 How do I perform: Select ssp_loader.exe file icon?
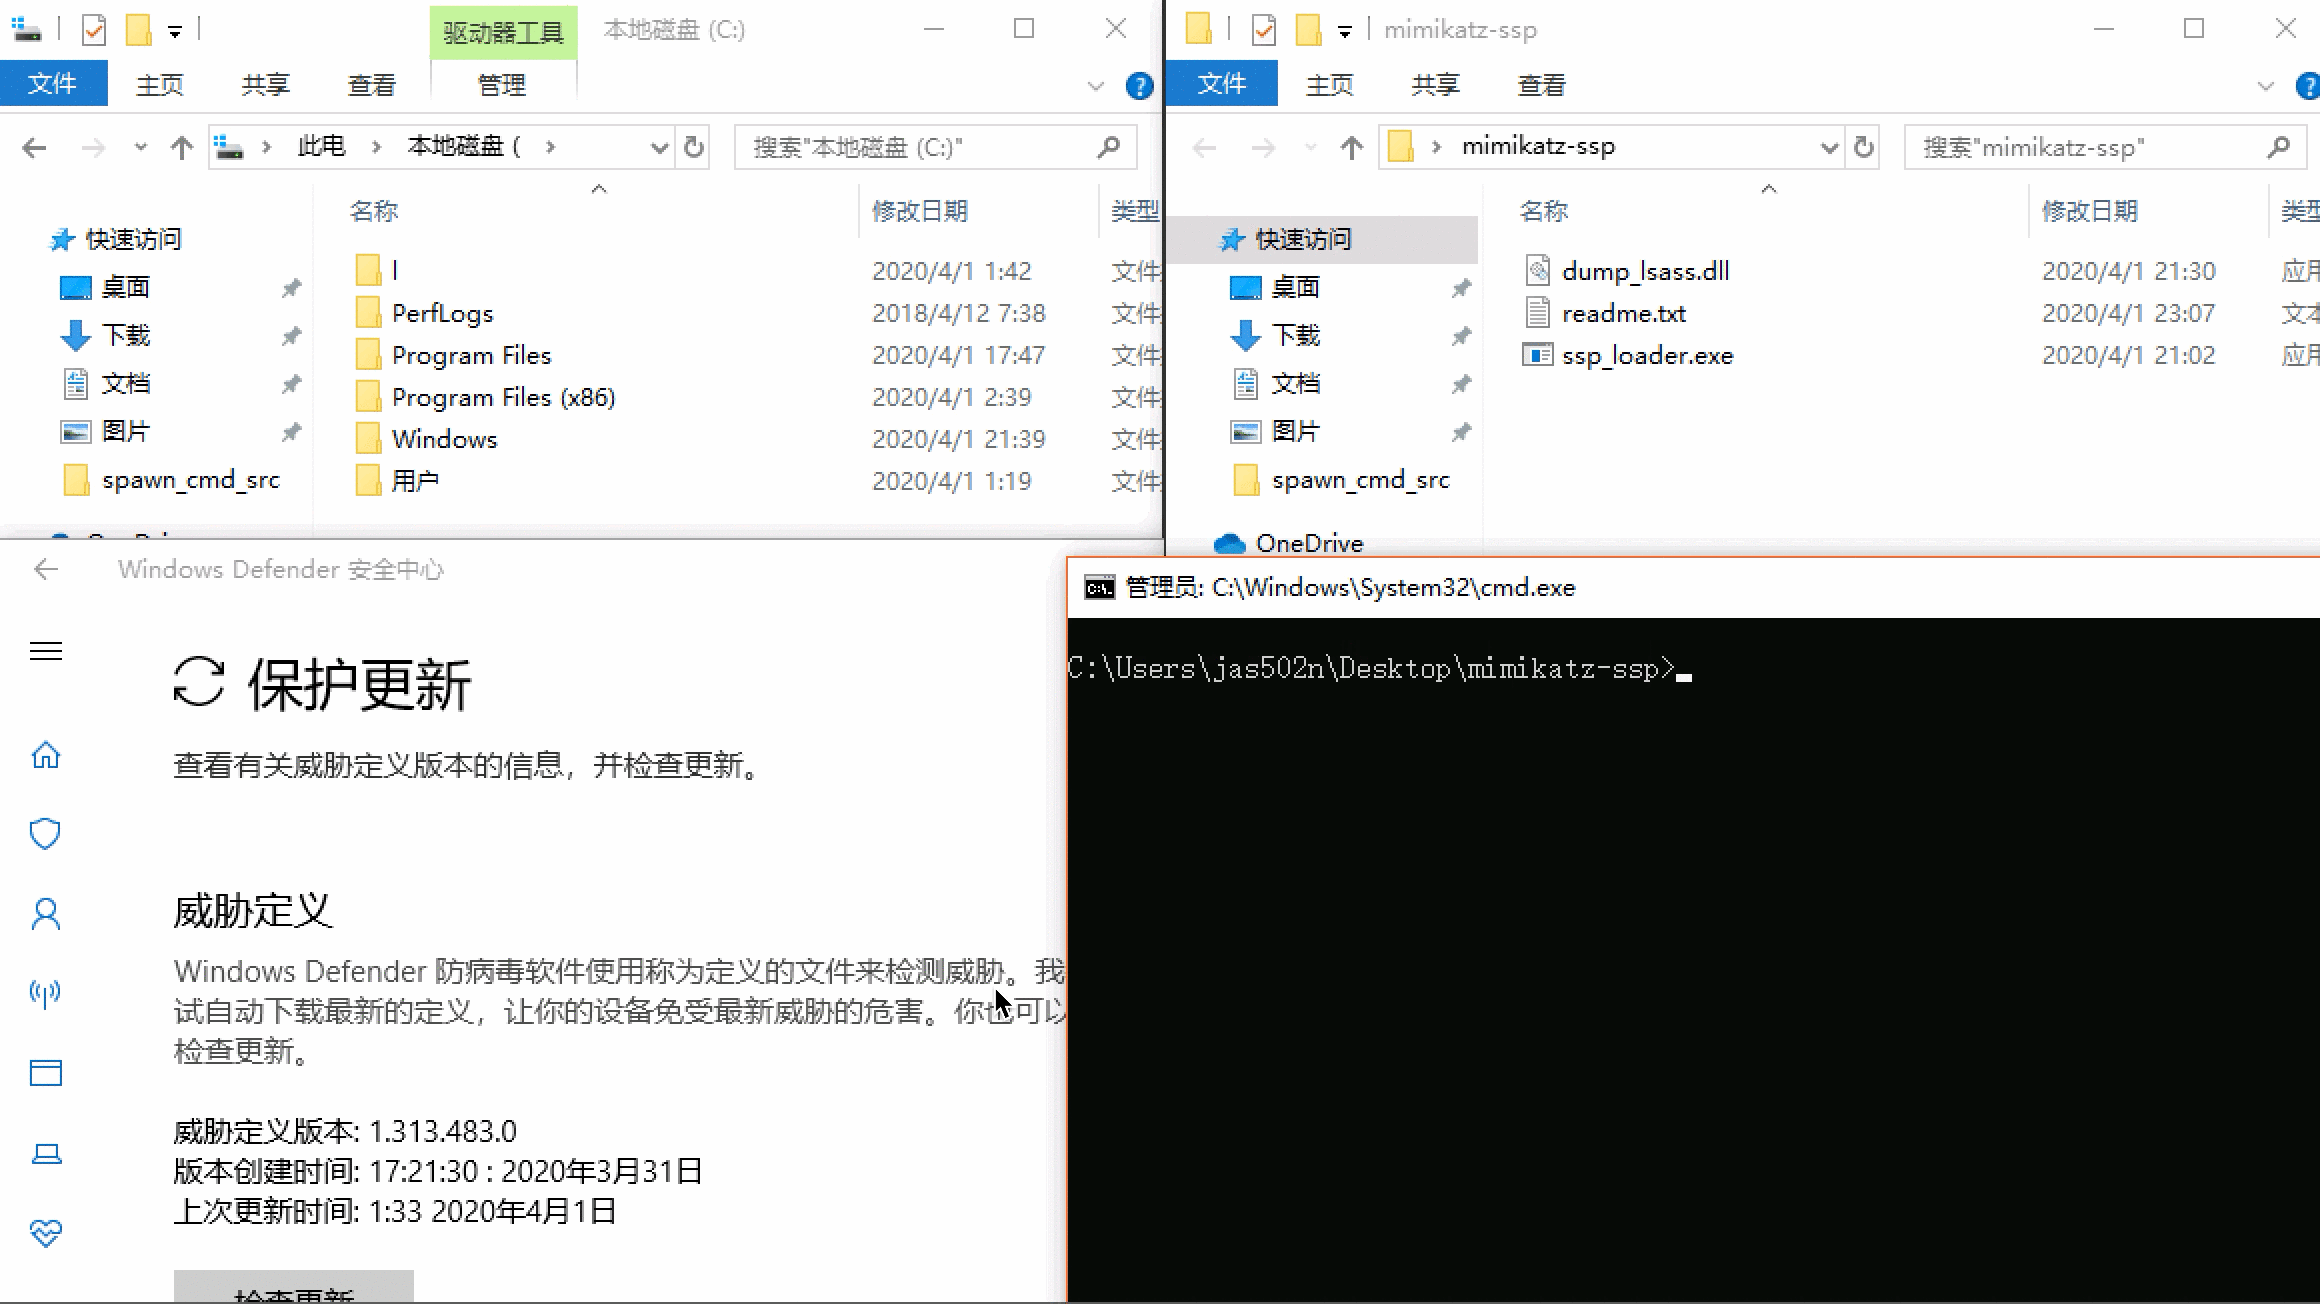click(1538, 355)
